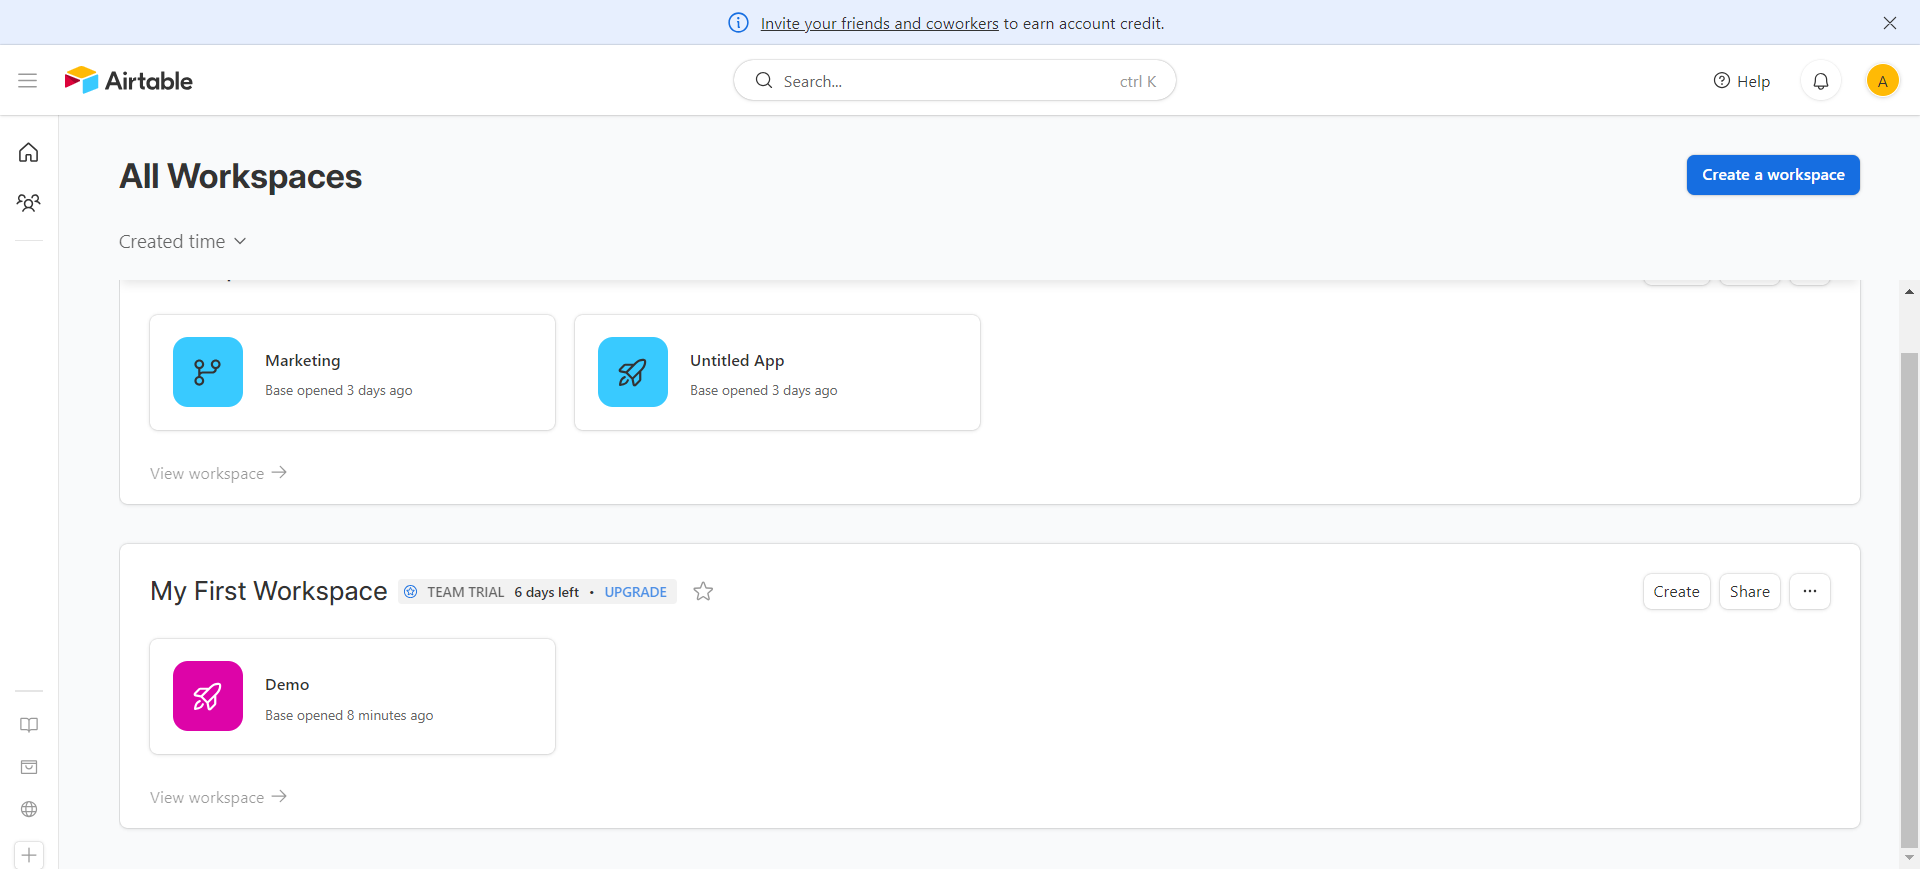Open View workspace under Marketing
The width and height of the screenshot is (1920, 869).
pos(219,473)
